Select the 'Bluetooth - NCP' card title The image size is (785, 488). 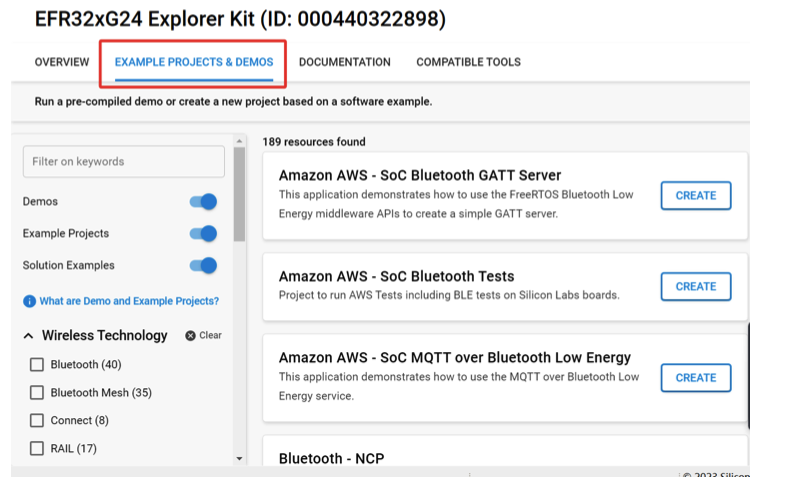[331, 458]
